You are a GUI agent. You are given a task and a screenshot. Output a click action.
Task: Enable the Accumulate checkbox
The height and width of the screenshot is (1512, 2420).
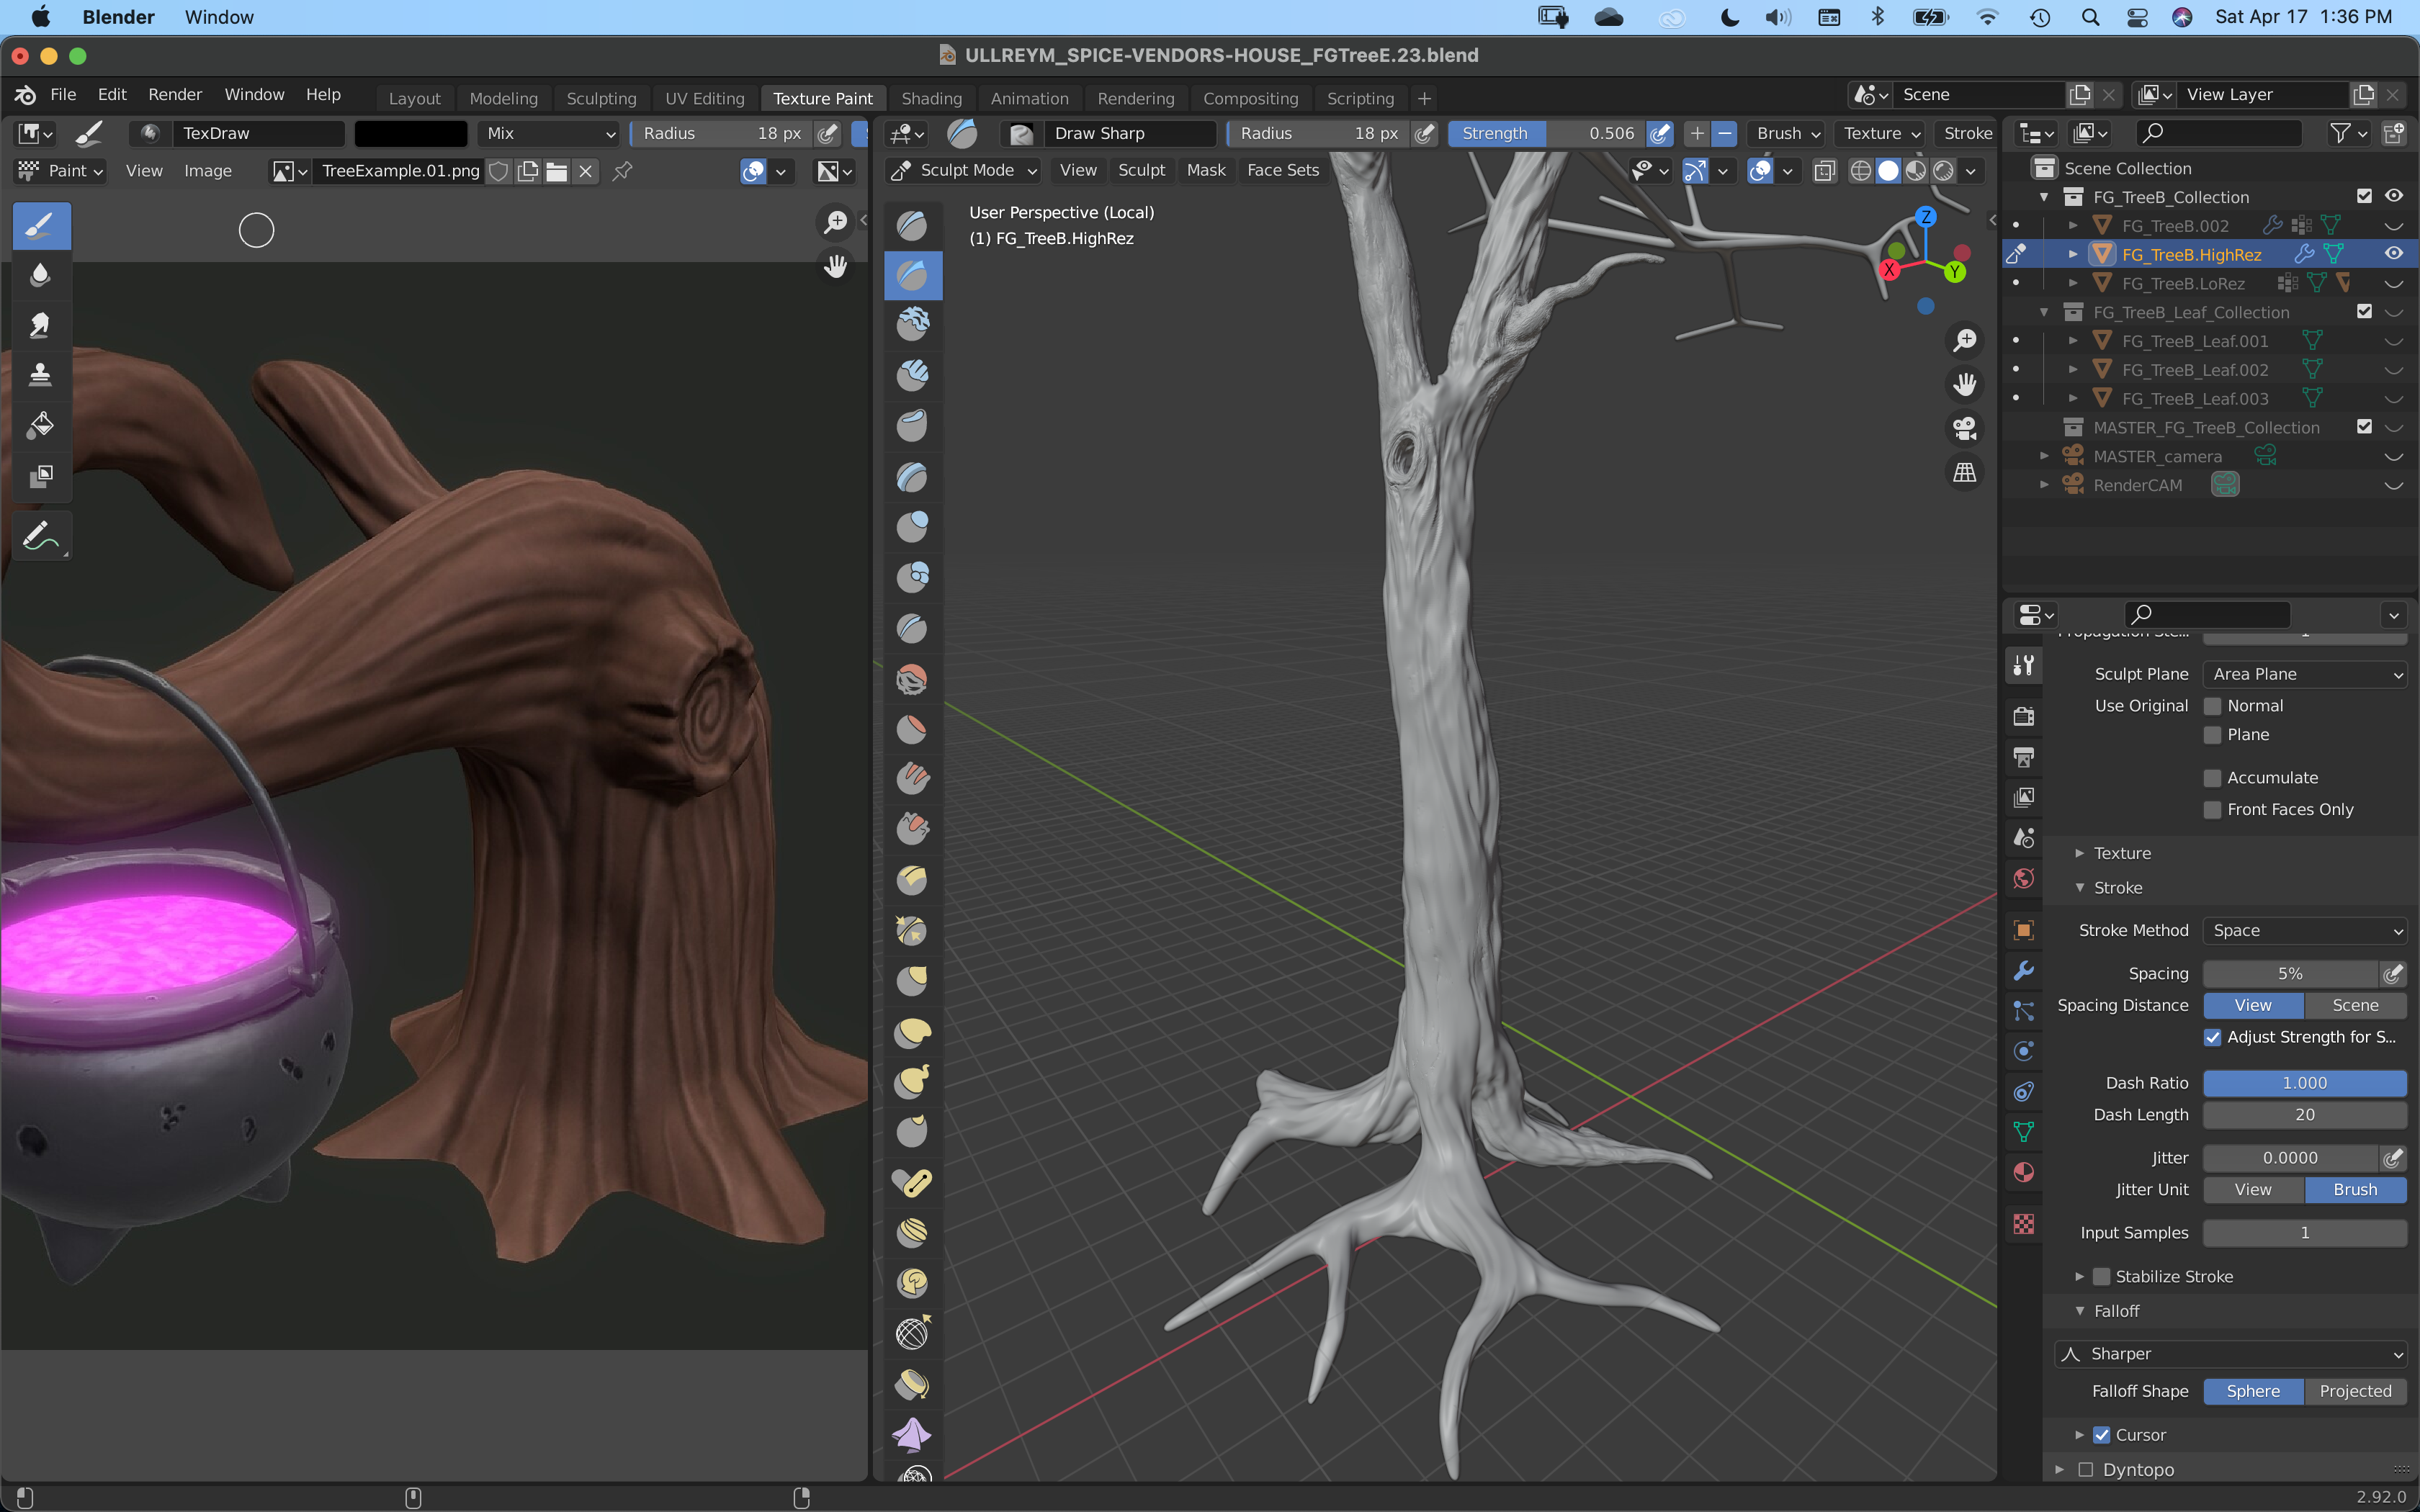click(x=2213, y=778)
